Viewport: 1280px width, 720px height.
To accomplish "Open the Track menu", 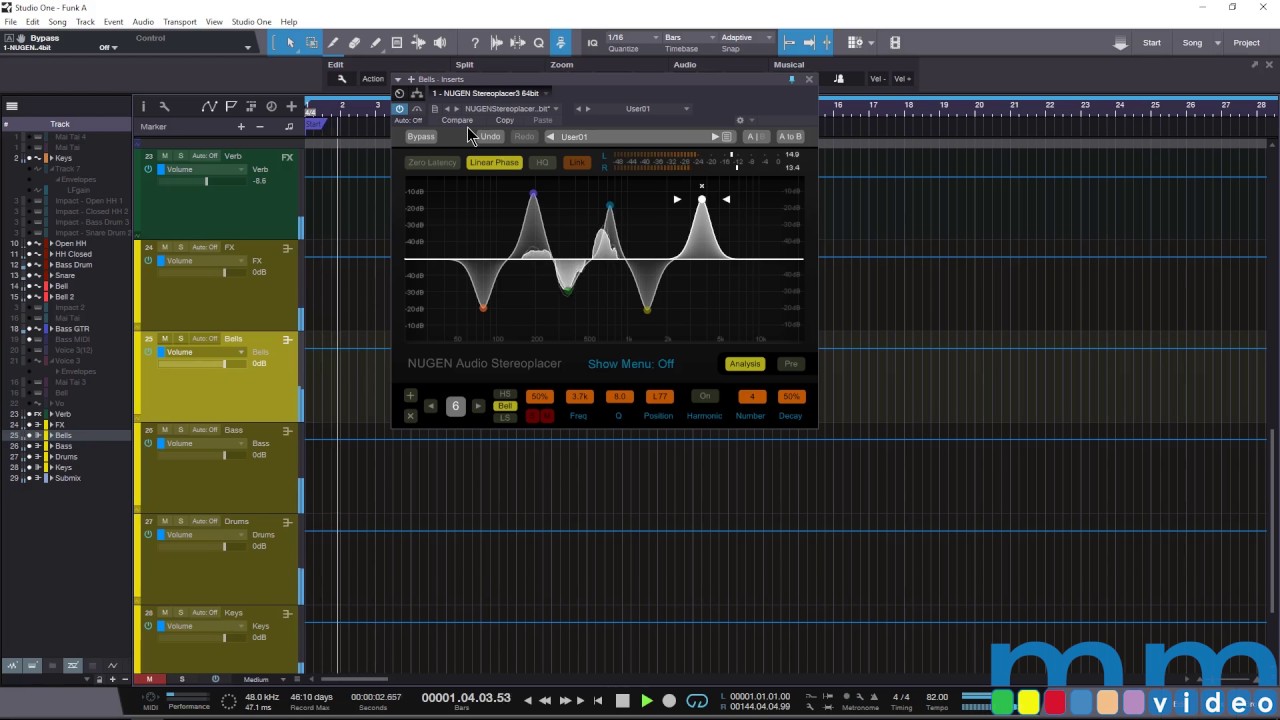I will (85, 22).
